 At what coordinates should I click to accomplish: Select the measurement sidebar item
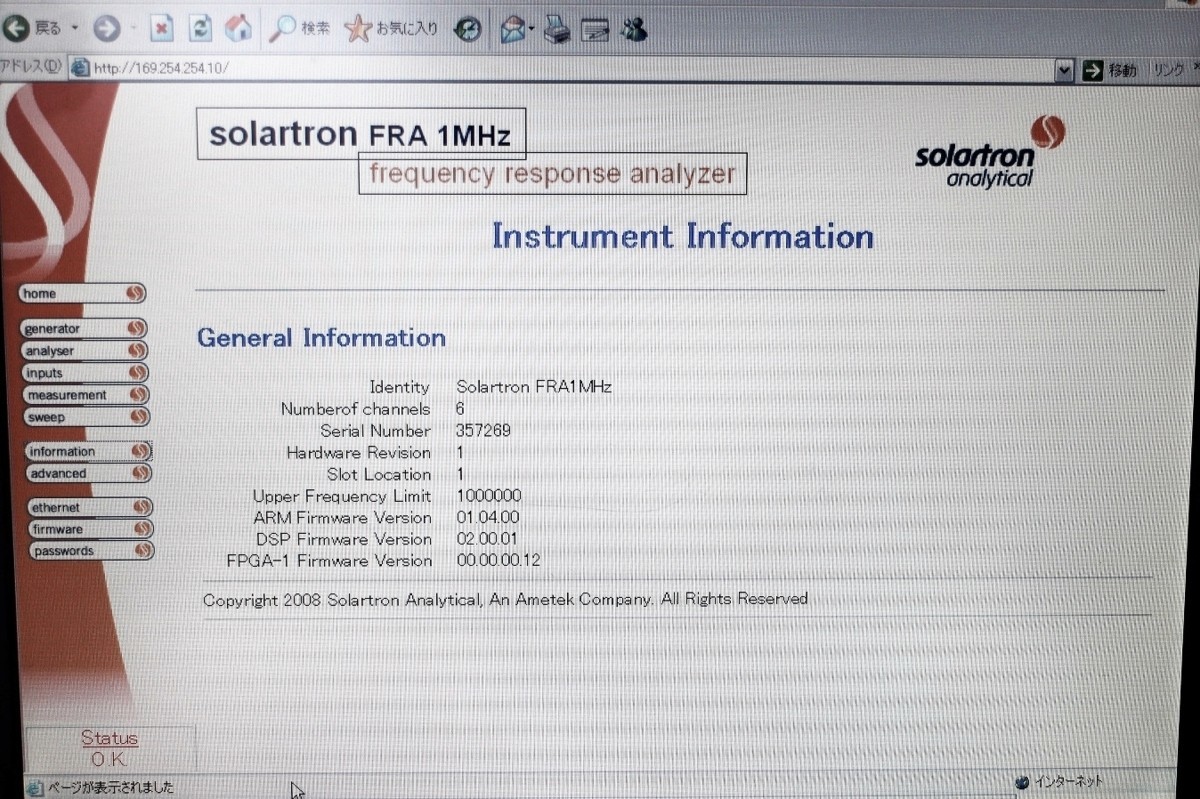click(85, 394)
